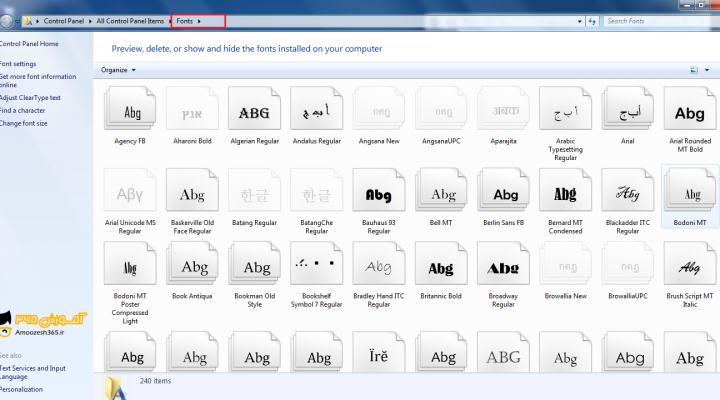The width and height of the screenshot is (720, 400).
Task: Select the Bell MT font icon
Action: click(441, 190)
